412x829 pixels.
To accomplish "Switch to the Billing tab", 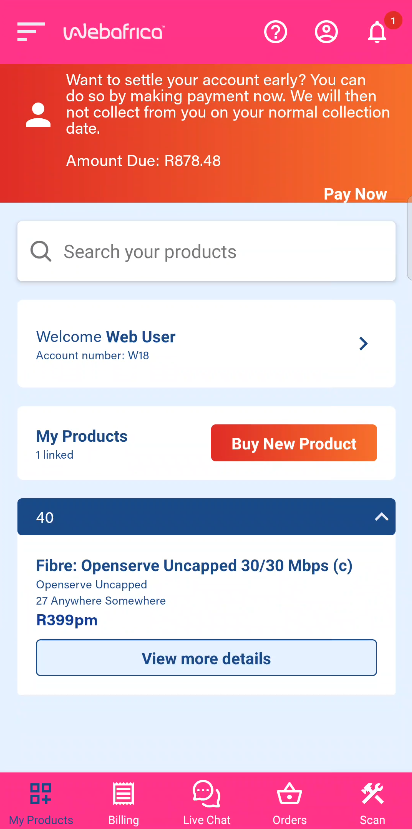I will tap(124, 801).
